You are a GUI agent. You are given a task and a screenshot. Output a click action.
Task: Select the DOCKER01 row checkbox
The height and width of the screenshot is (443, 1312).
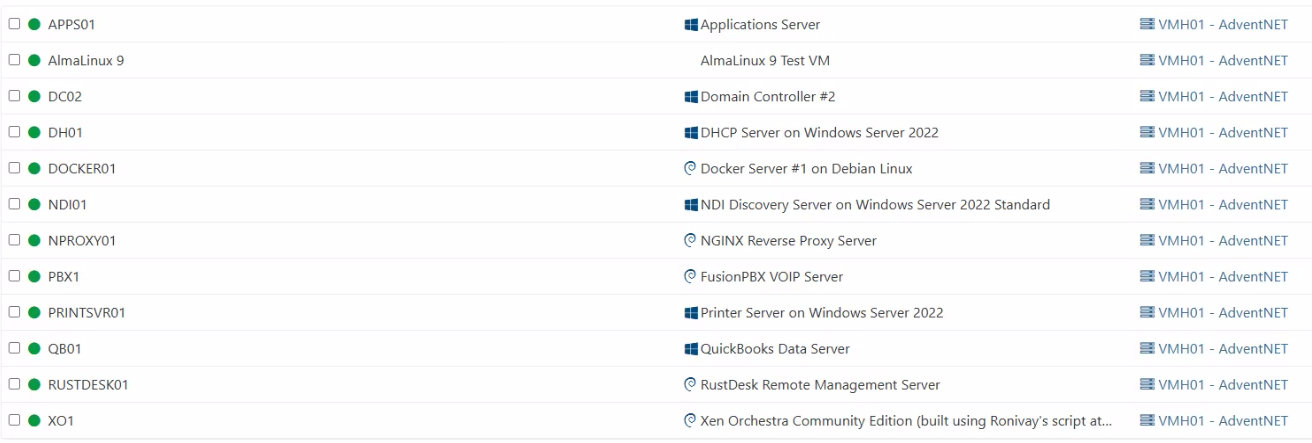14,168
